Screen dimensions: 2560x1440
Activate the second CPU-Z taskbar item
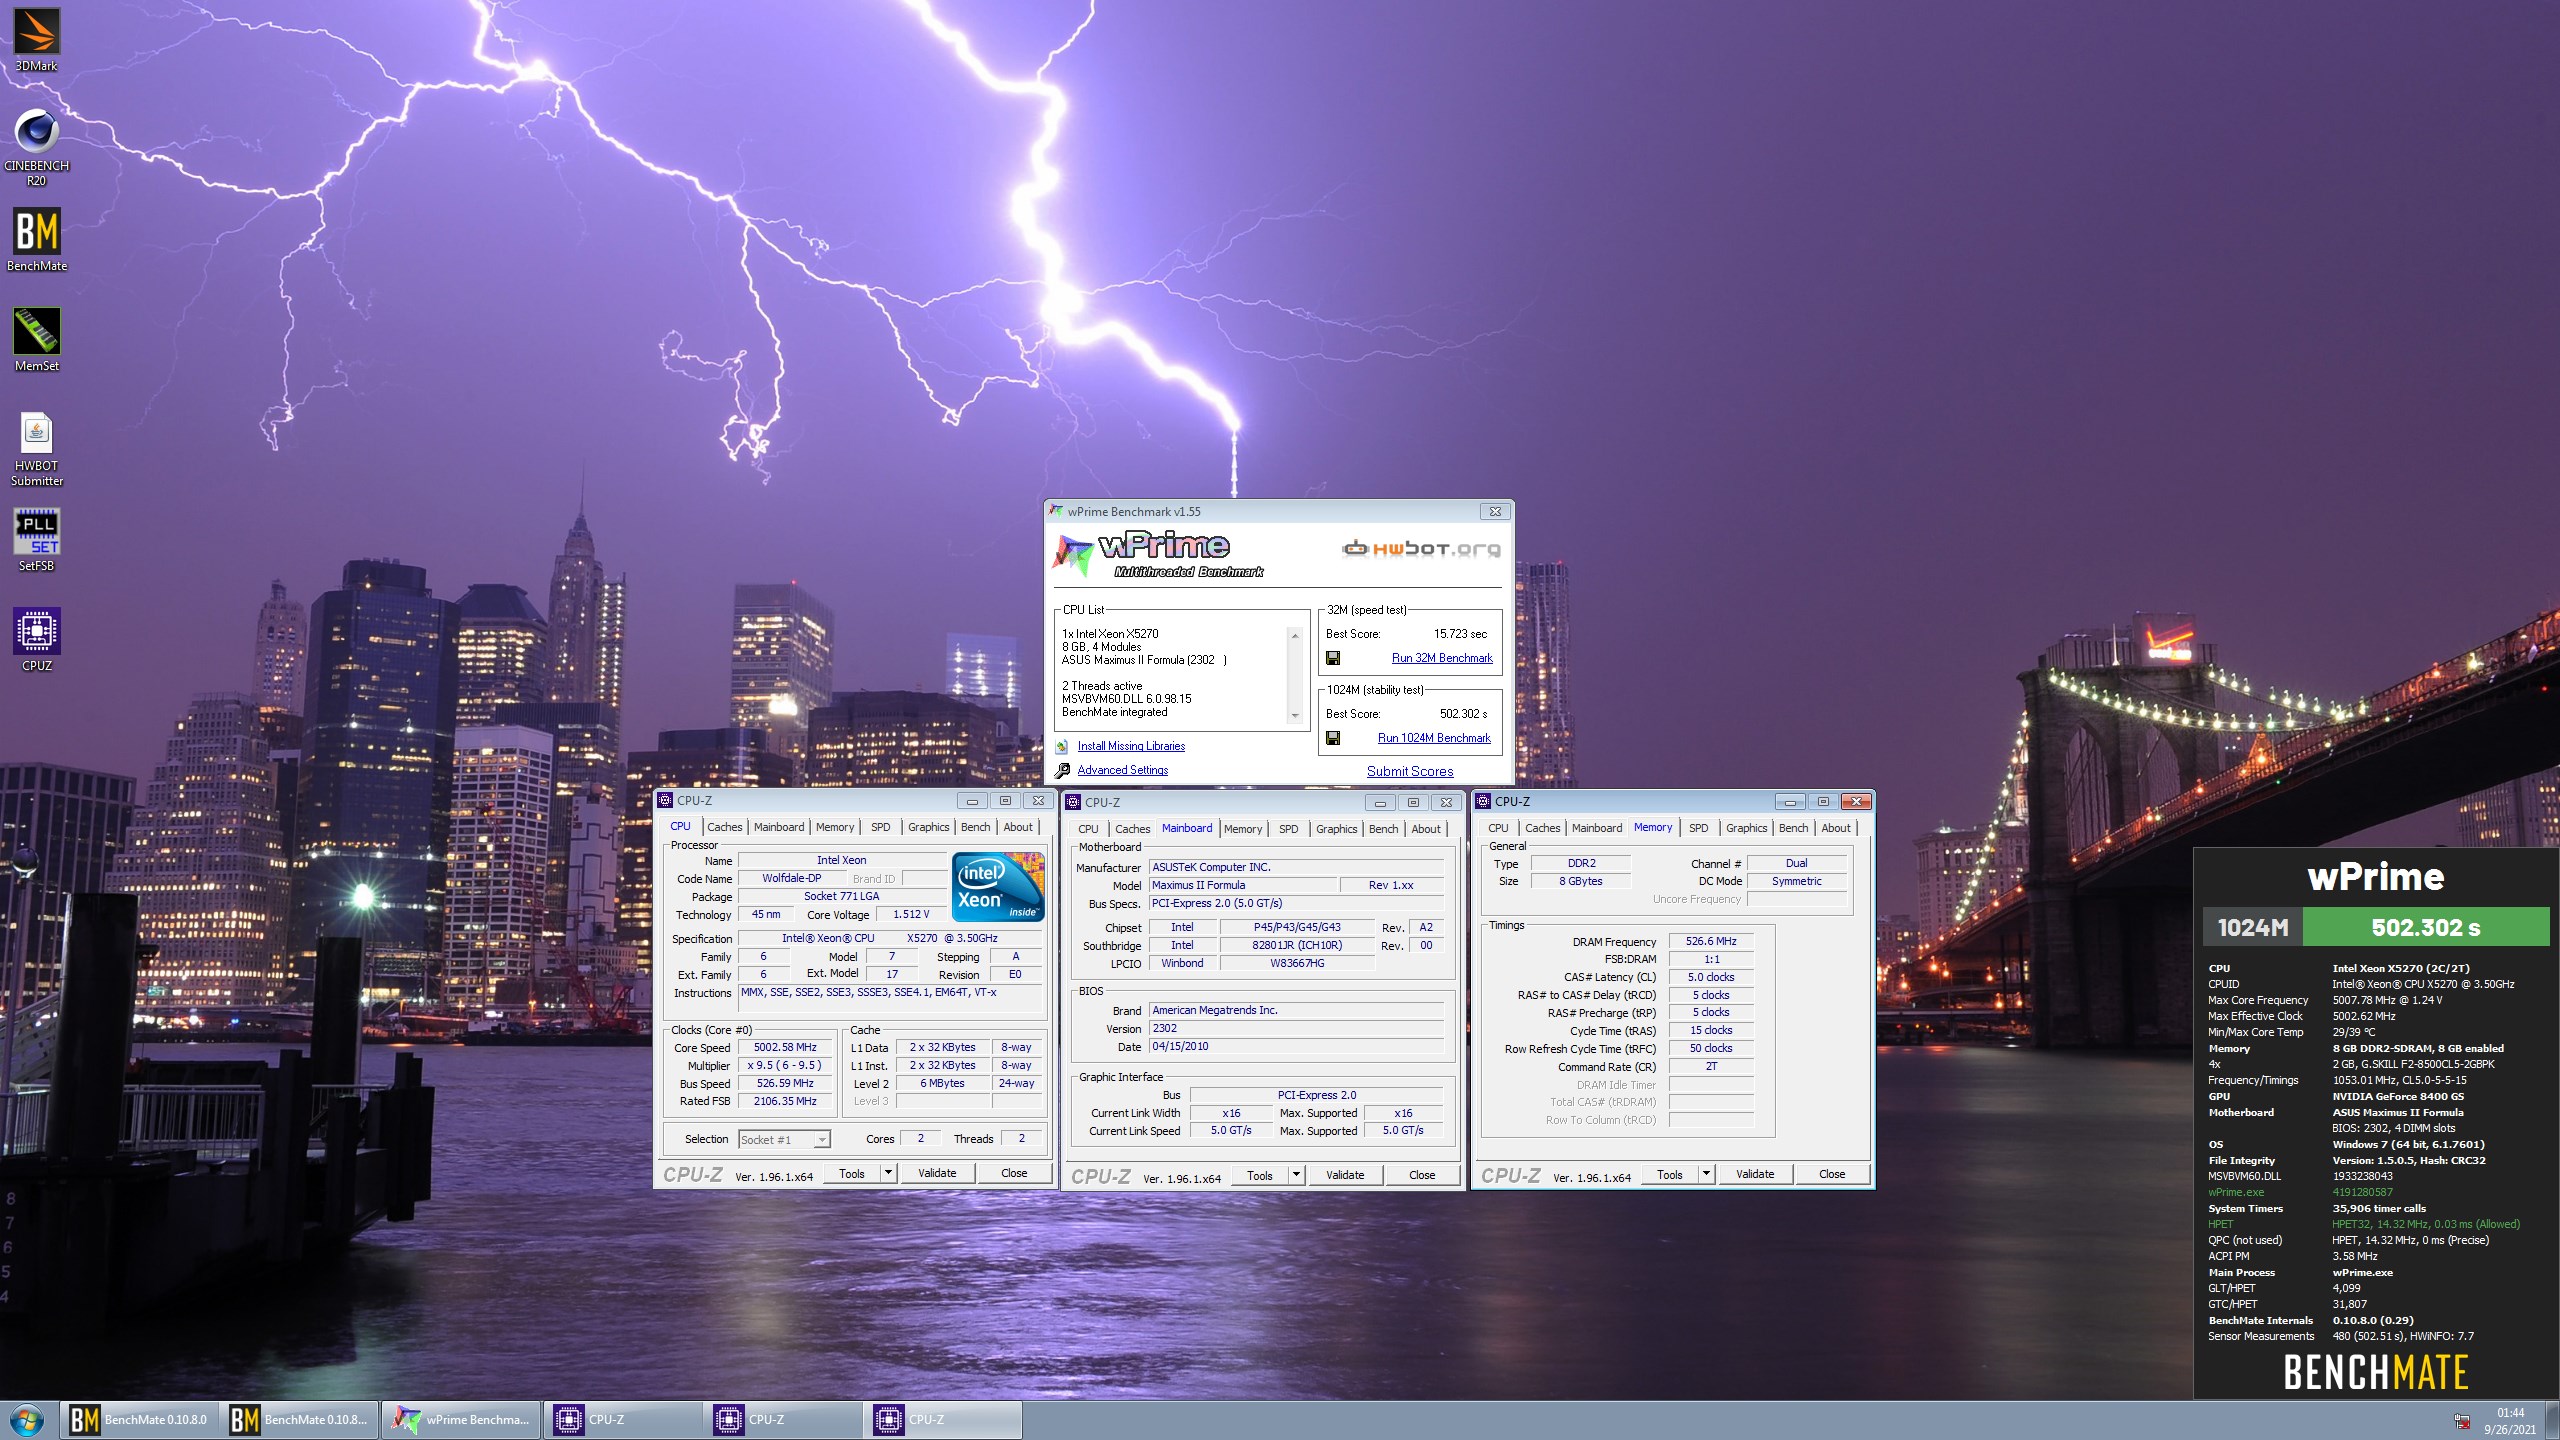[782, 1419]
